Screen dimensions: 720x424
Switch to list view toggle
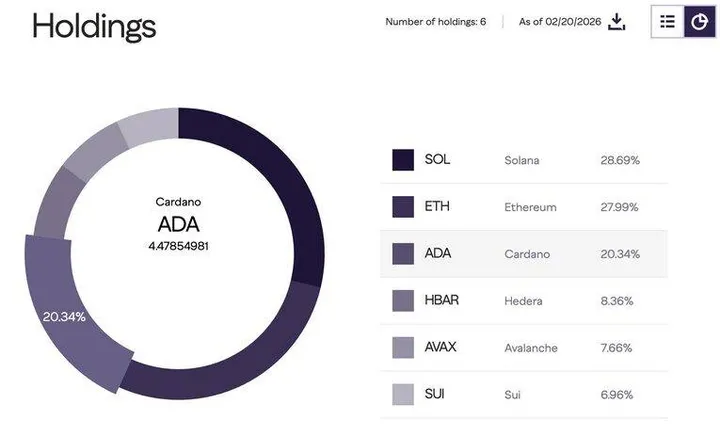tap(667, 21)
